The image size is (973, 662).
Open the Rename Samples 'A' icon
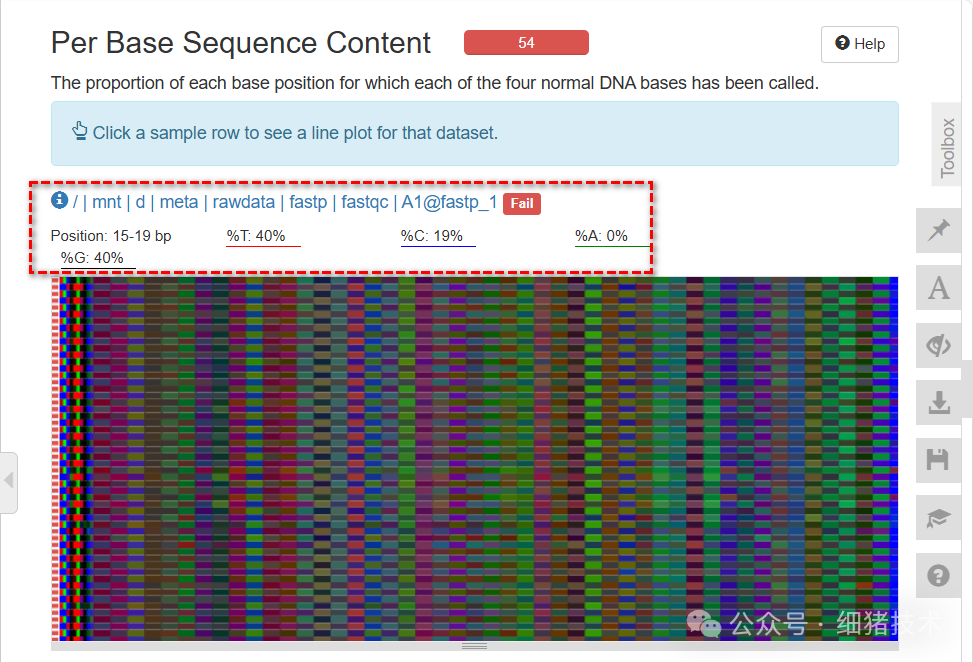pos(938,288)
